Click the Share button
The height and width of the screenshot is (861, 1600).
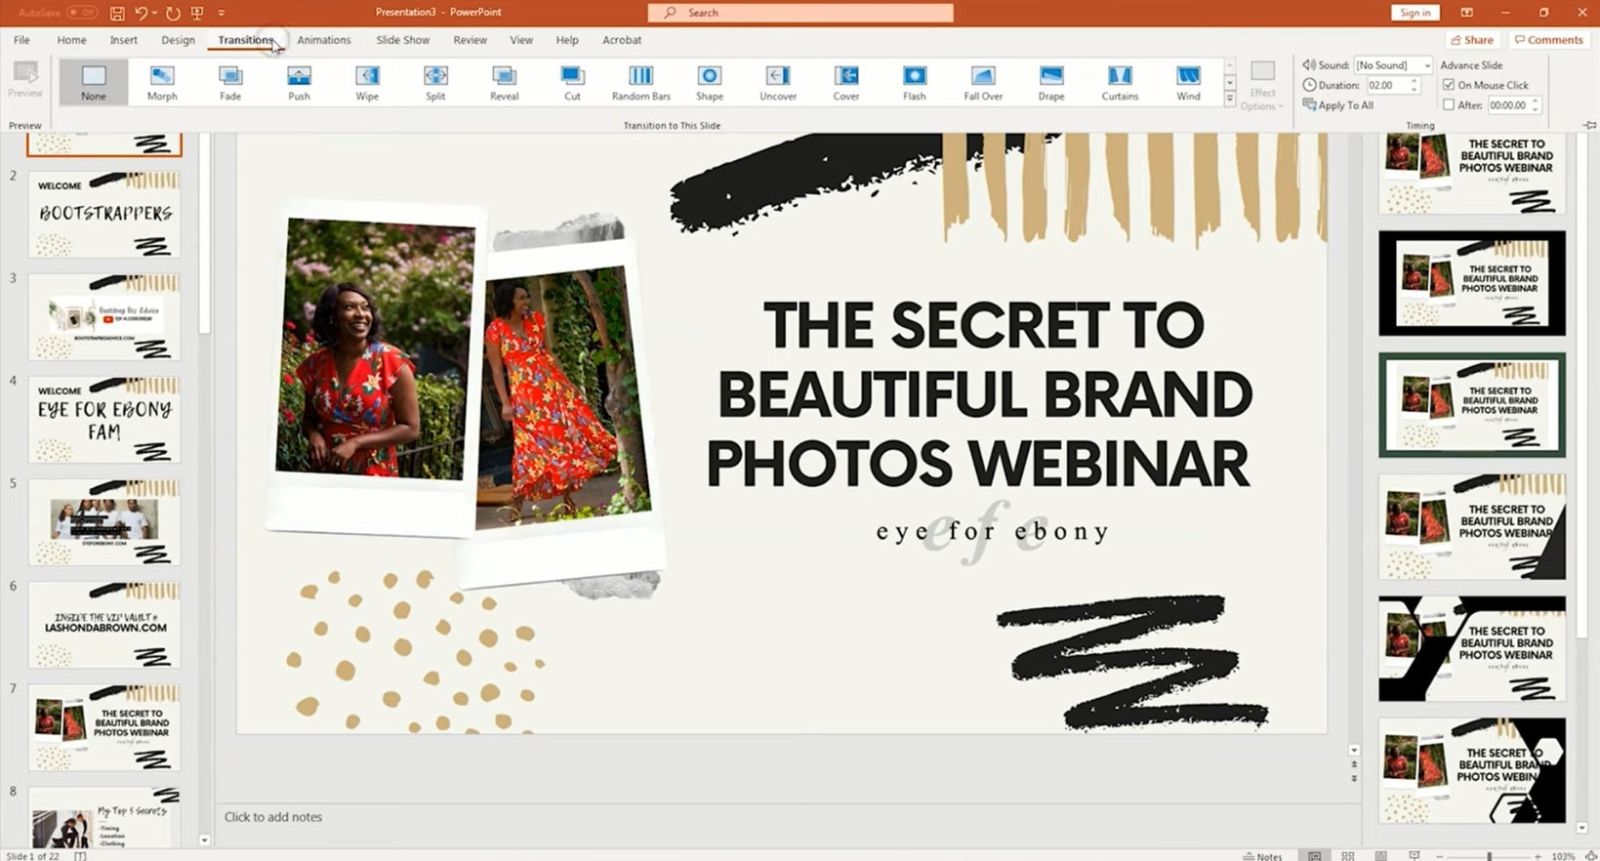coord(1471,40)
